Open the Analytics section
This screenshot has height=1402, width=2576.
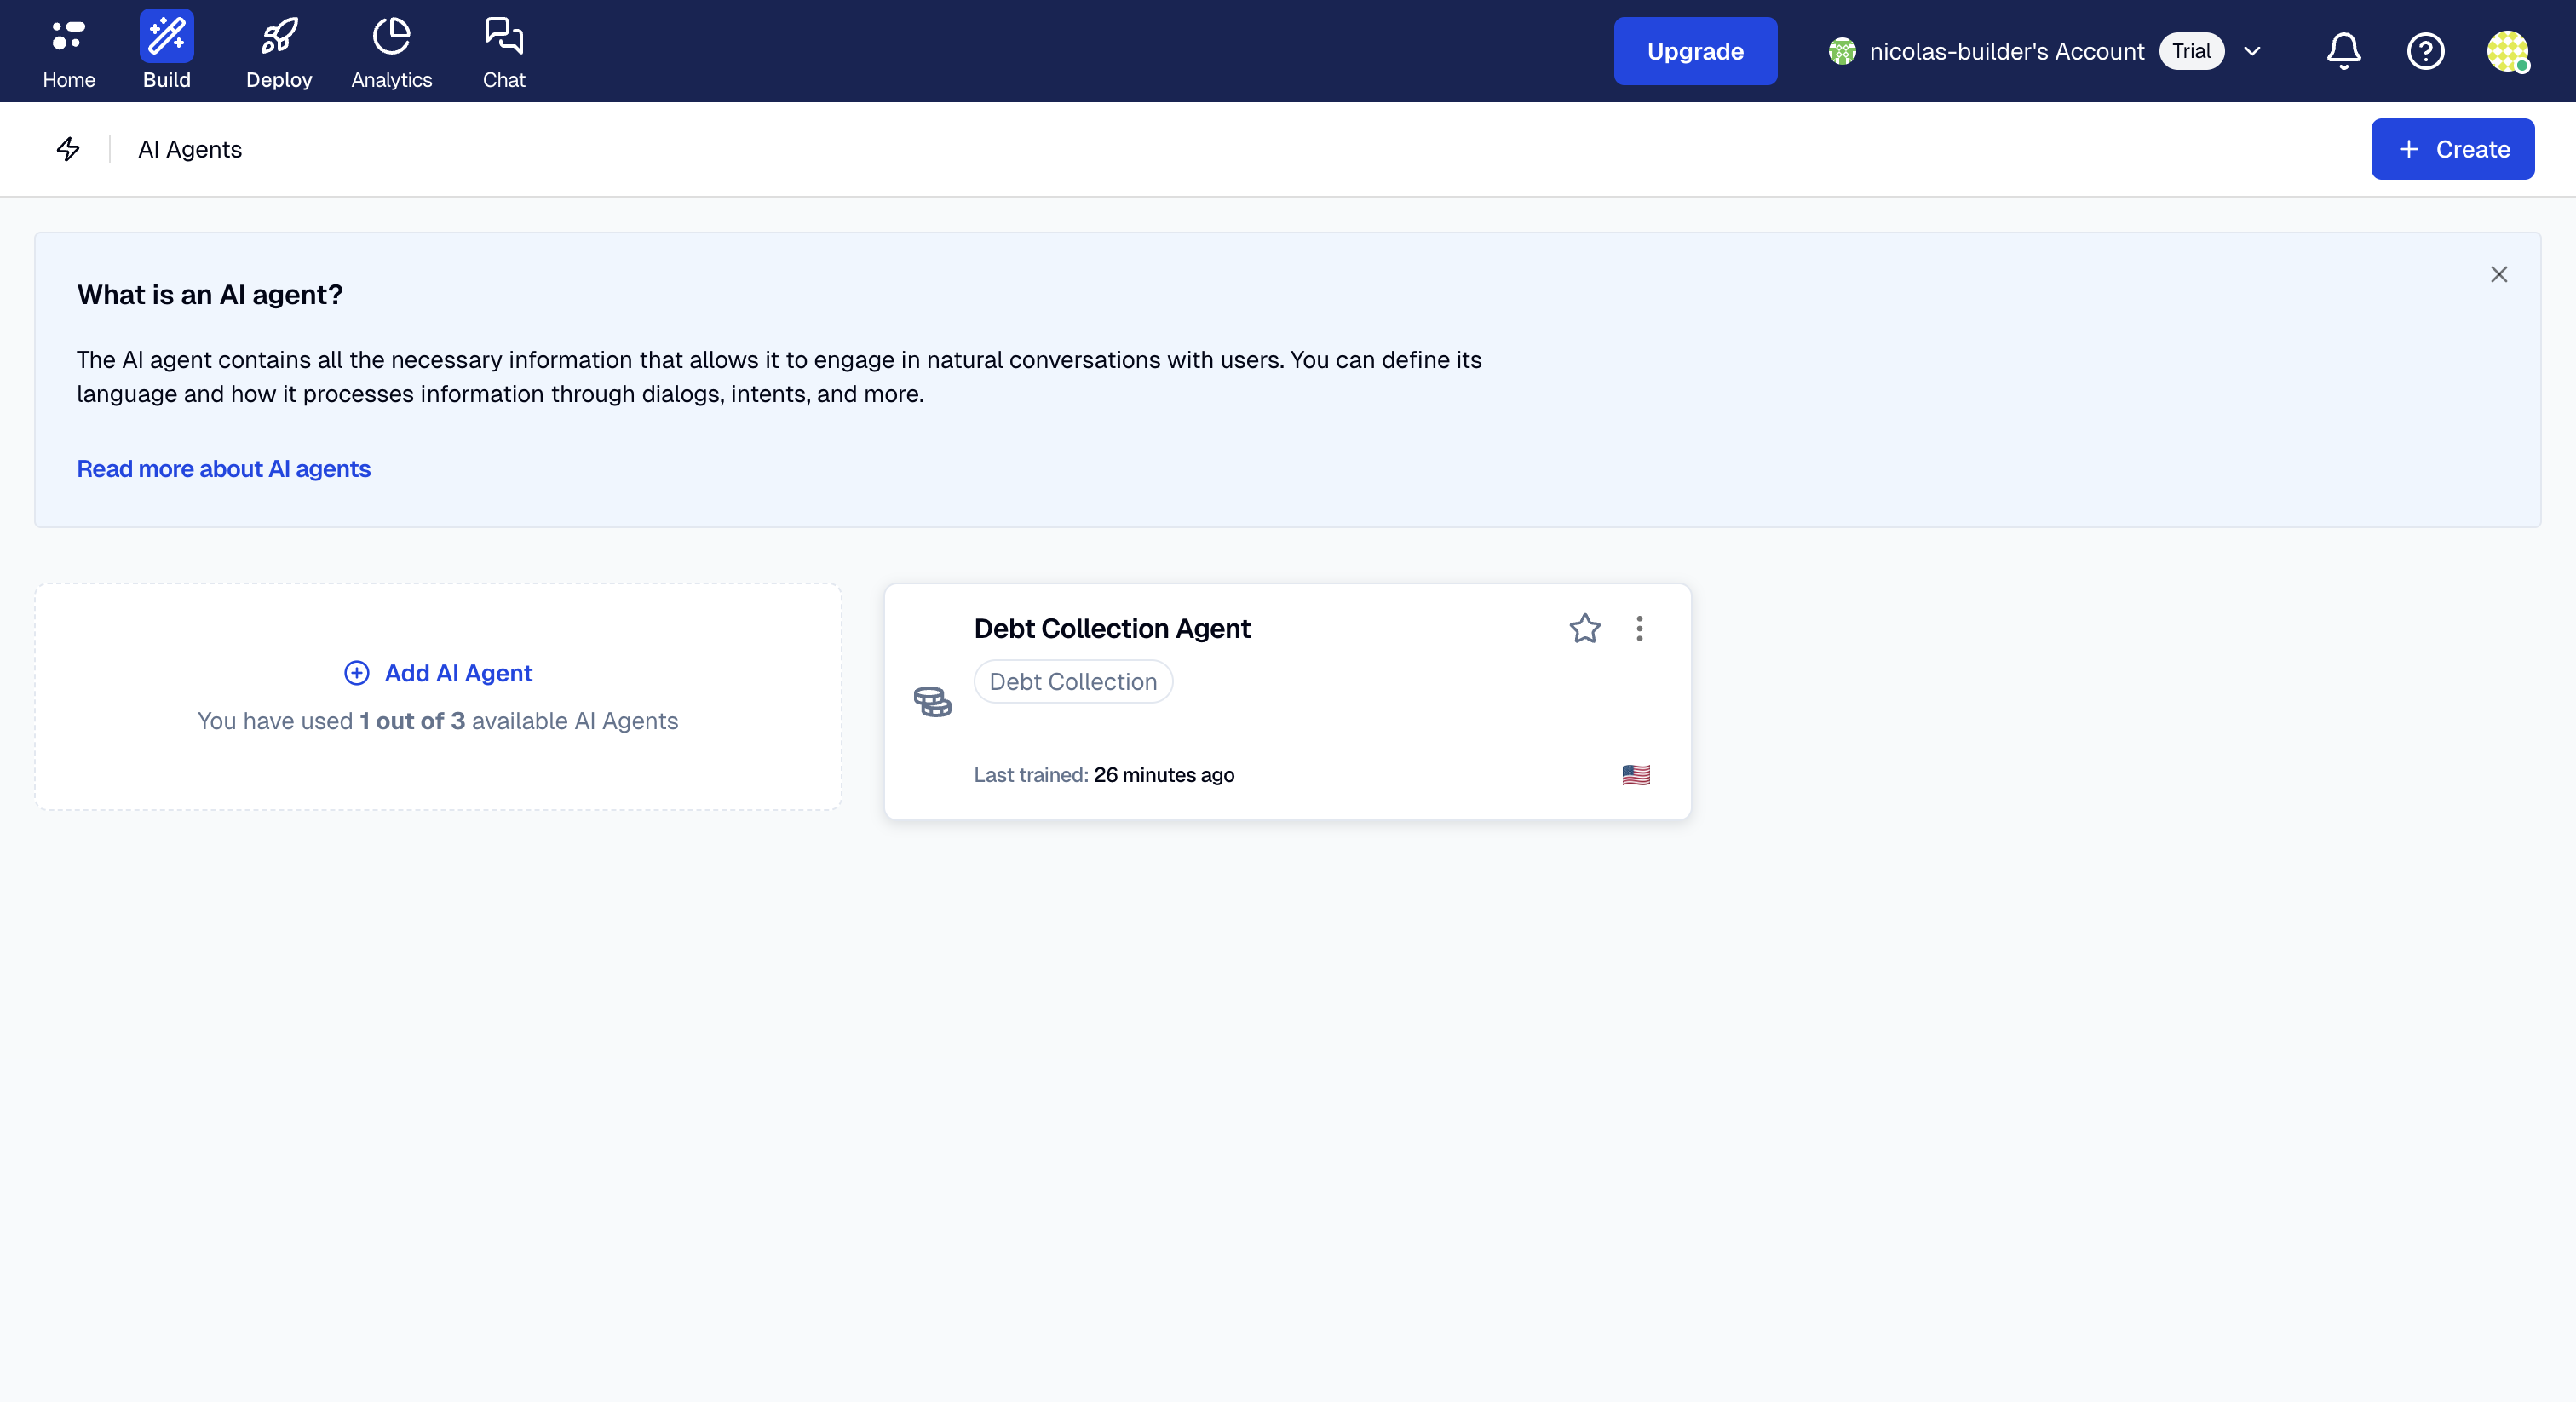coord(391,51)
